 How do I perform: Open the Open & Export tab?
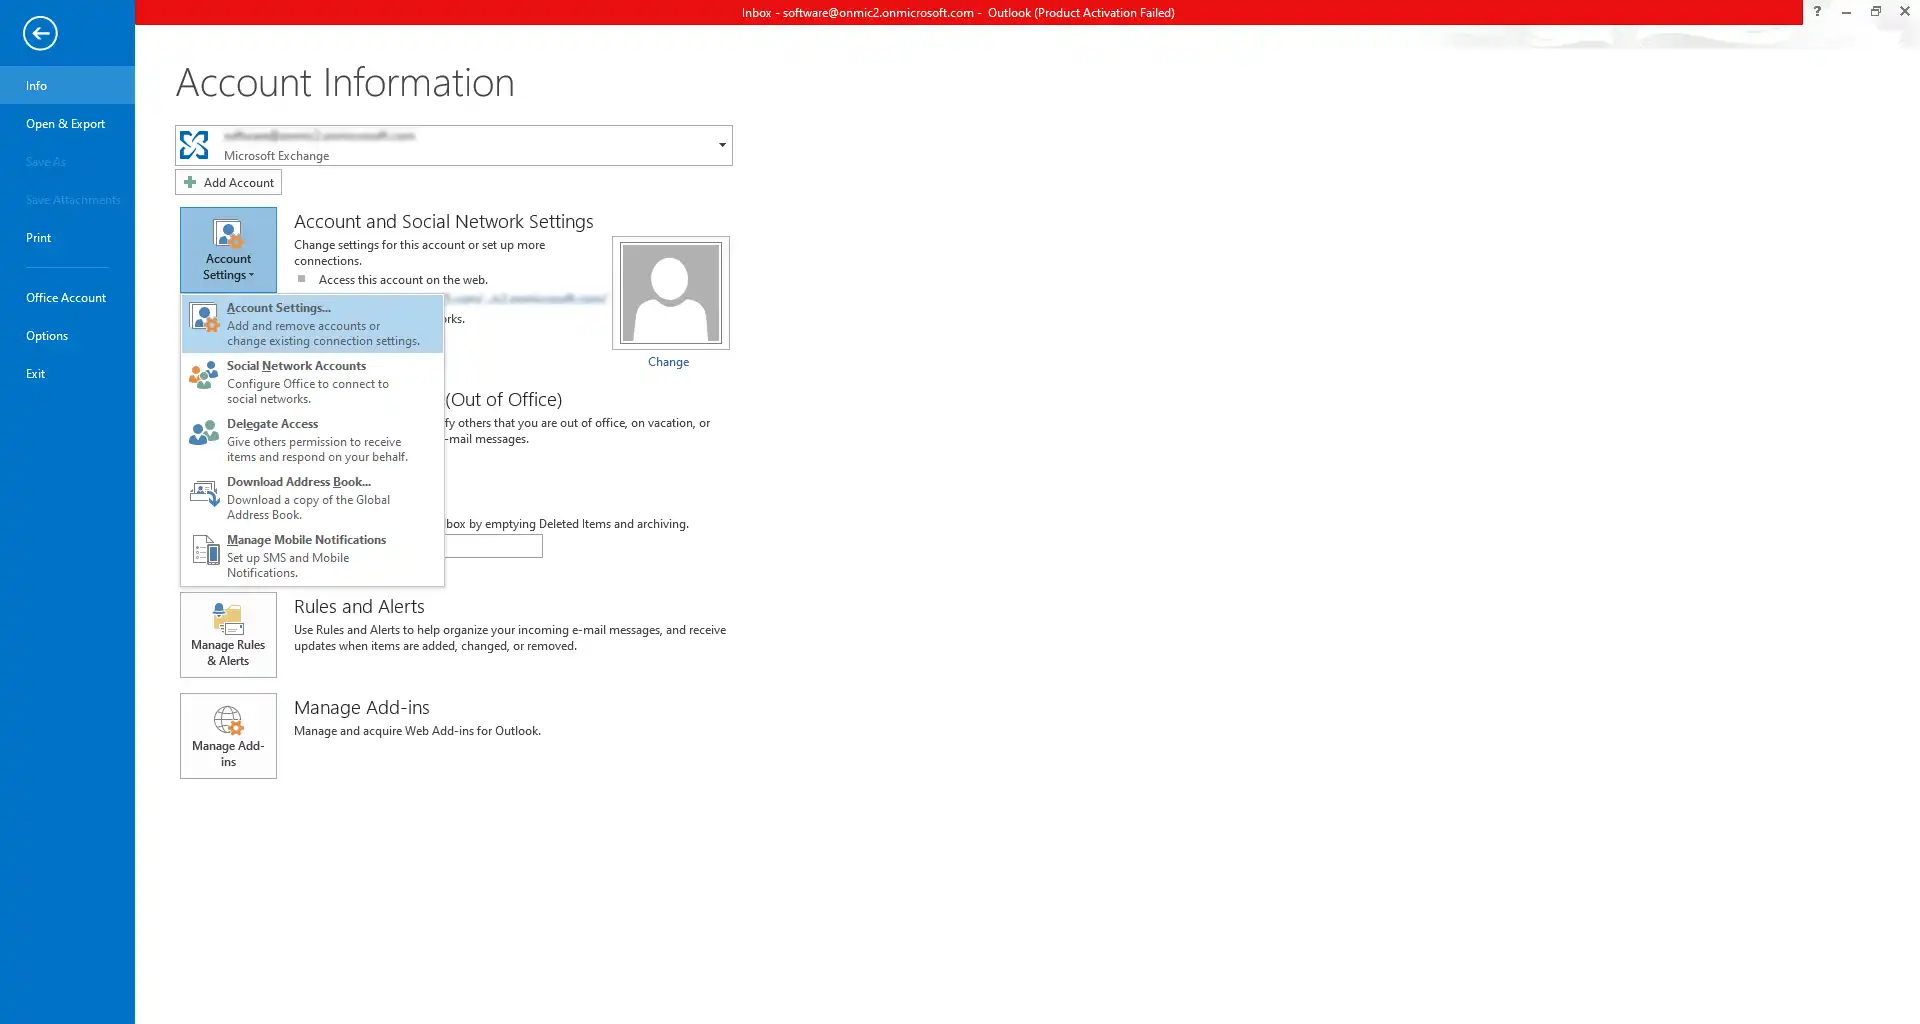(67, 123)
